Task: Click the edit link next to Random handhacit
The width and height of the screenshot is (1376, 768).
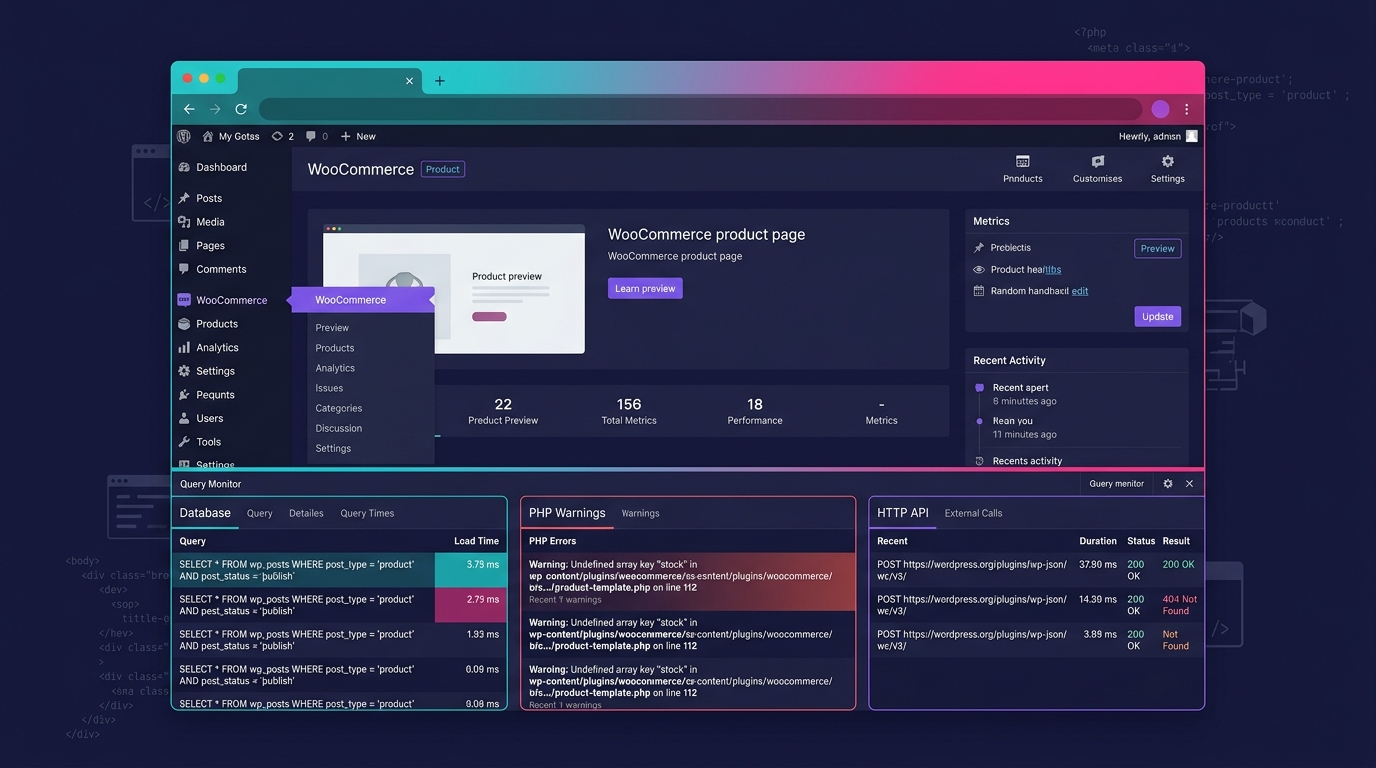Action: (x=1080, y=290)
